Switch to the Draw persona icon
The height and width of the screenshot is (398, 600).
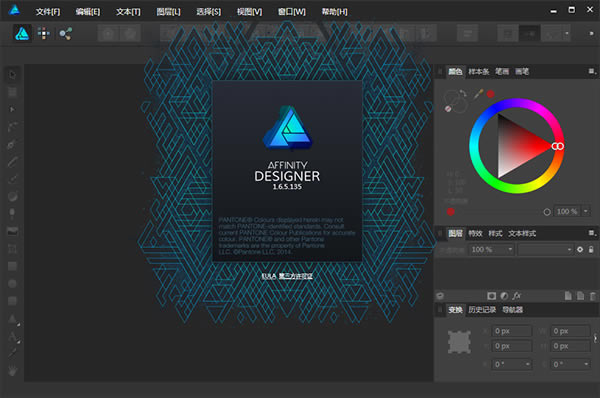22,34
